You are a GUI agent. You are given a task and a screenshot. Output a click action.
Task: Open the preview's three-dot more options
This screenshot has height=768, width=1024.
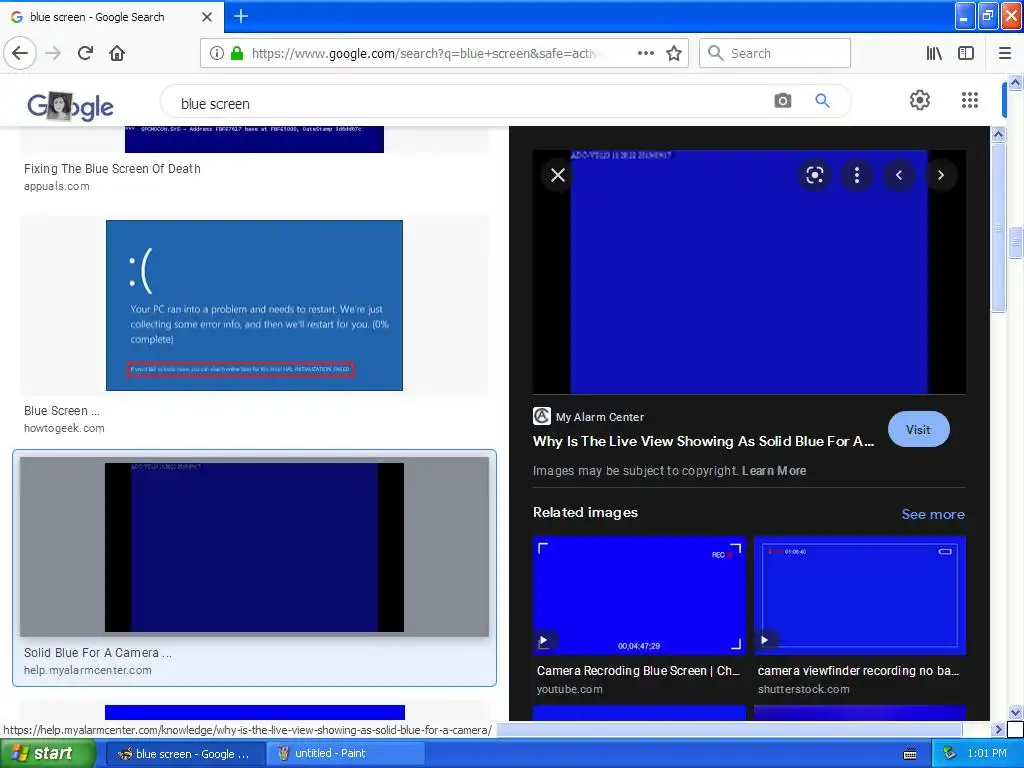(857, 175)
